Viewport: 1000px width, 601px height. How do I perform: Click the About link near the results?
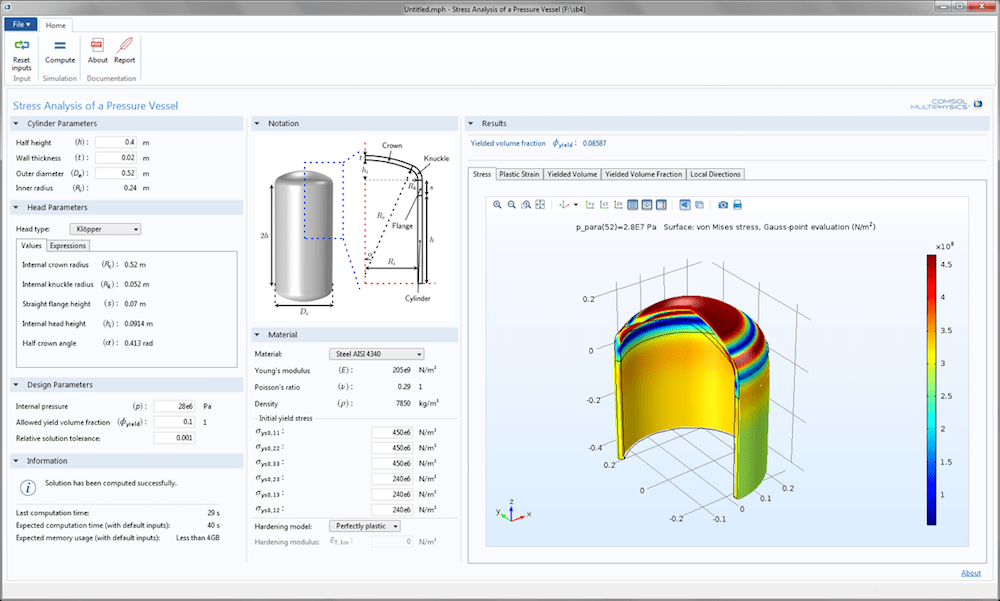(x=971, y=573)
